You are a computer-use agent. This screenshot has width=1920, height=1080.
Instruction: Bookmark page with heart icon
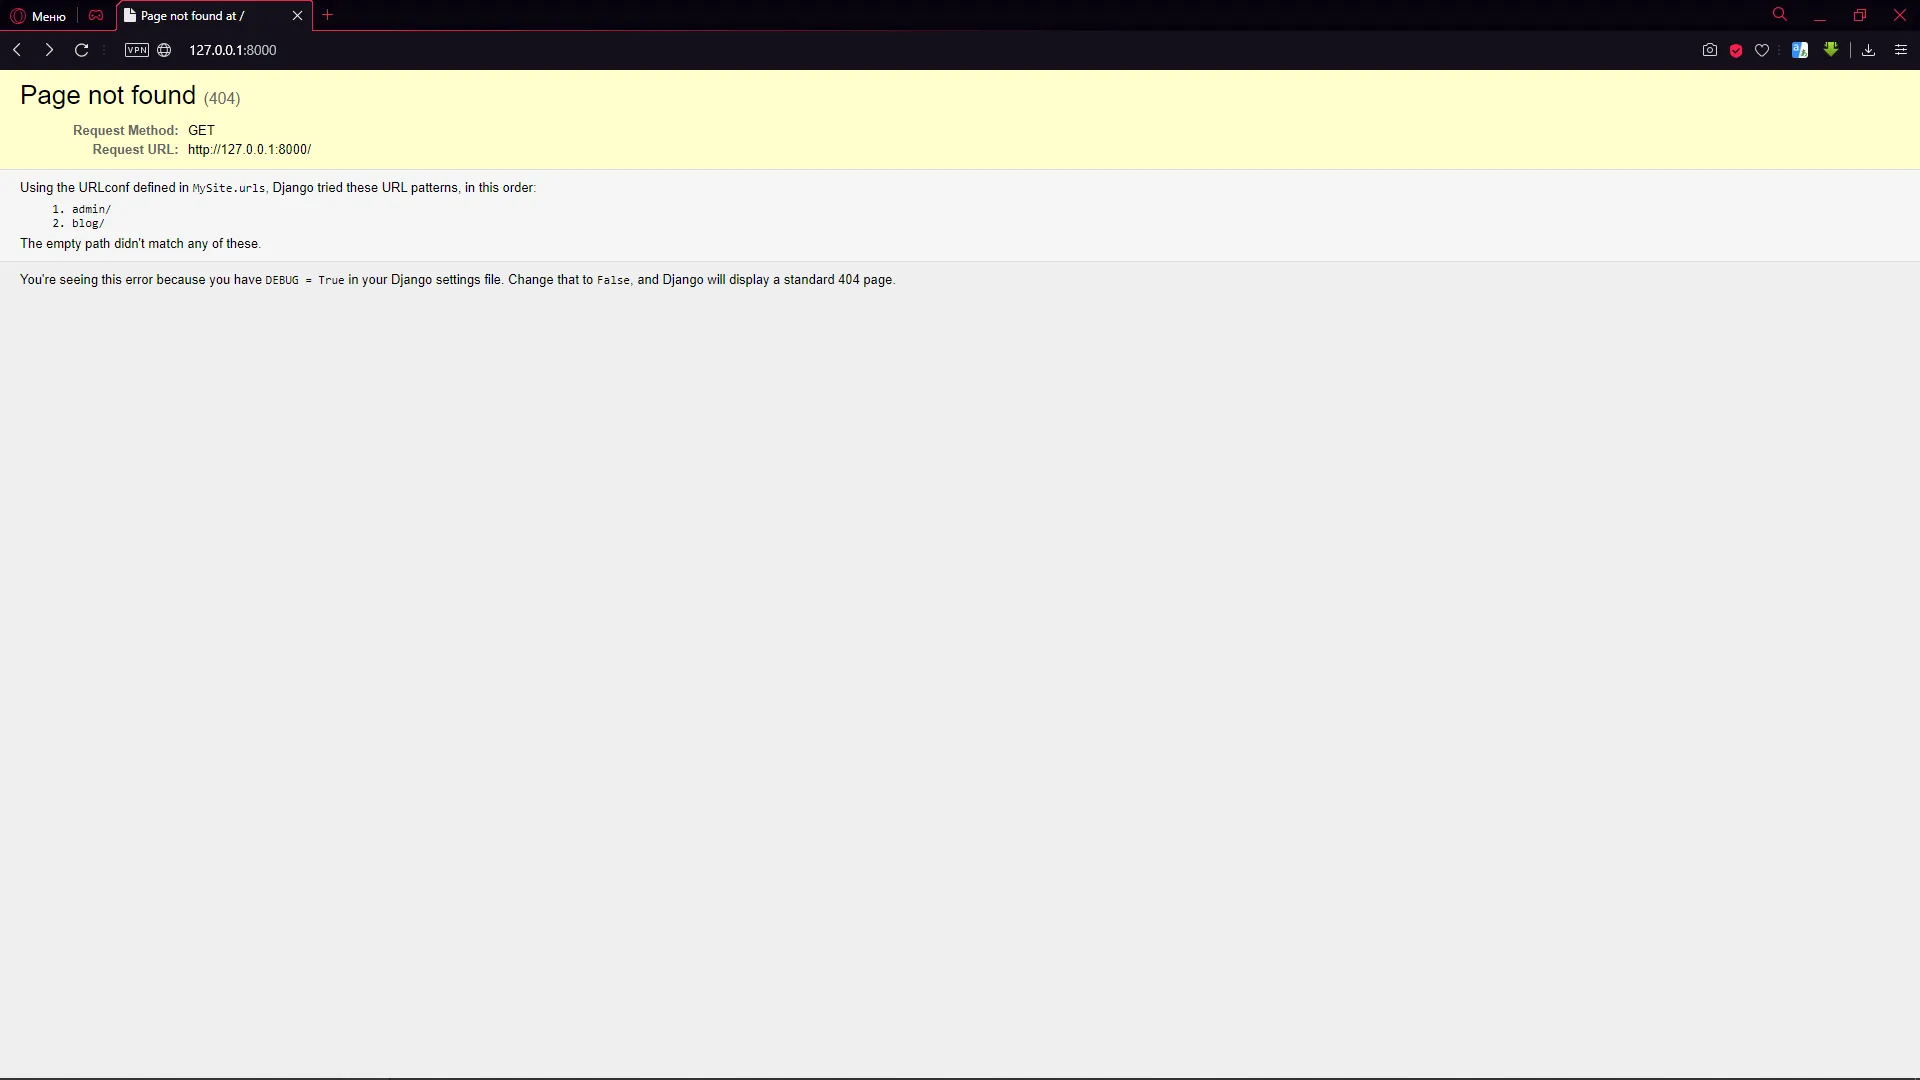pos(1762,50)
